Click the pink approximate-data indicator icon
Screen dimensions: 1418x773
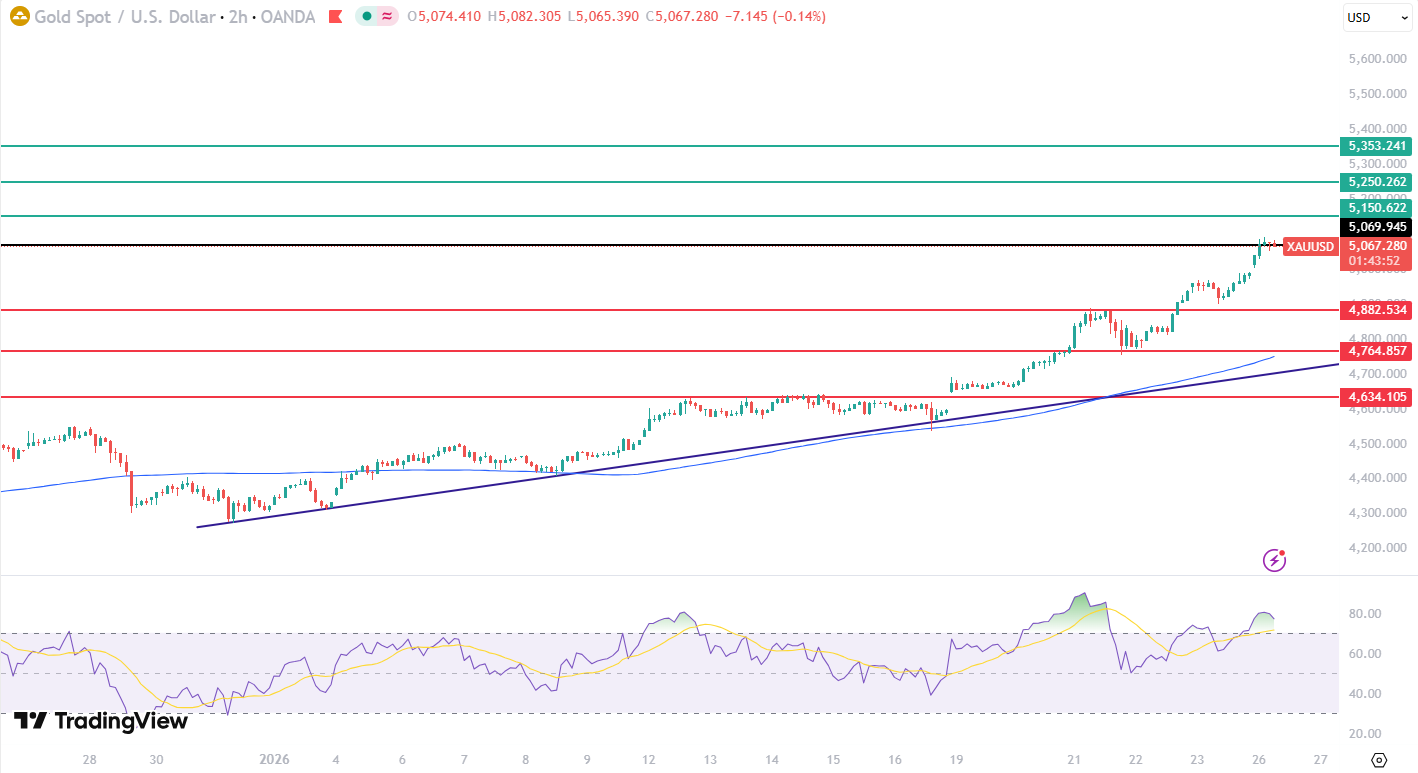pyautogui.click(x=387, y=17)
